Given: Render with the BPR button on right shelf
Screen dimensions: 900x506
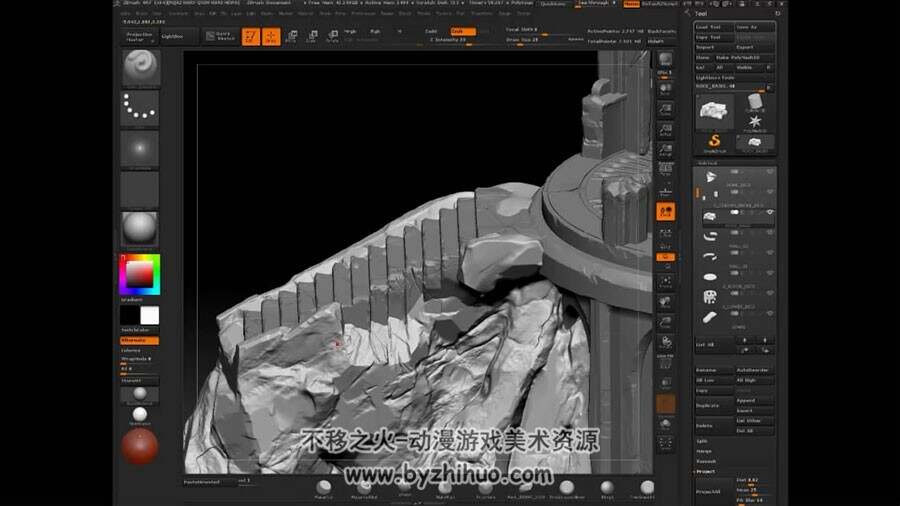Looking at the screenshot, I should (665, 61).
